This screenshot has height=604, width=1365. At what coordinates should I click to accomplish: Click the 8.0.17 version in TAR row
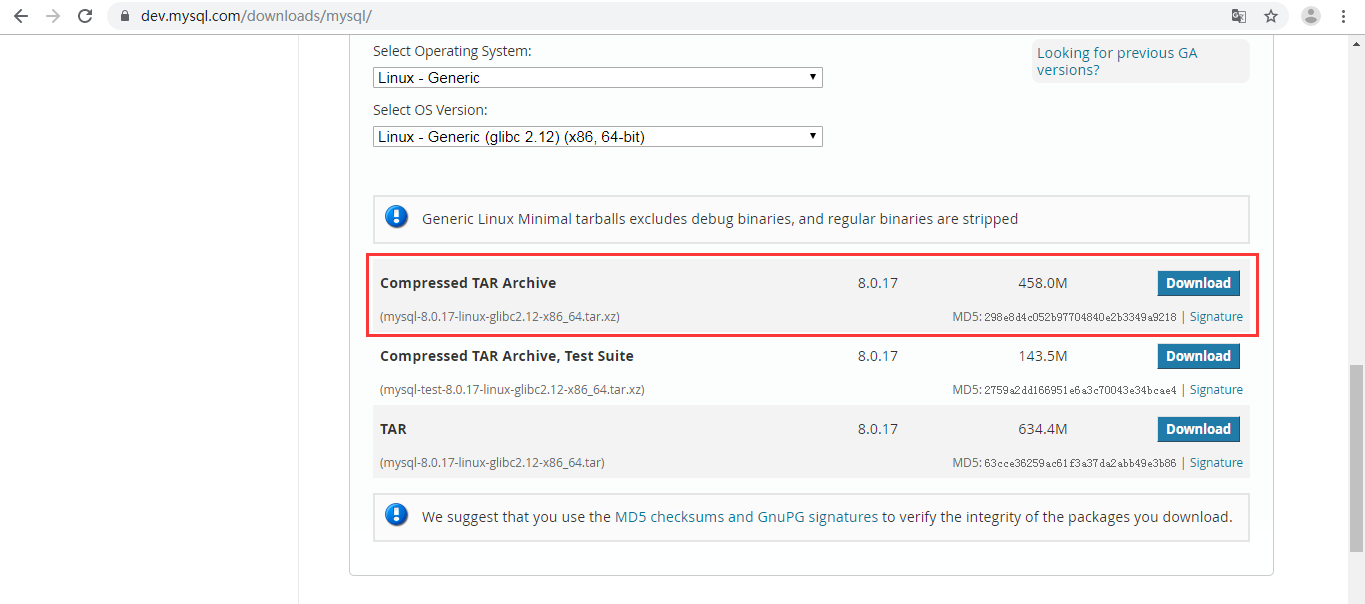point(878,429)
